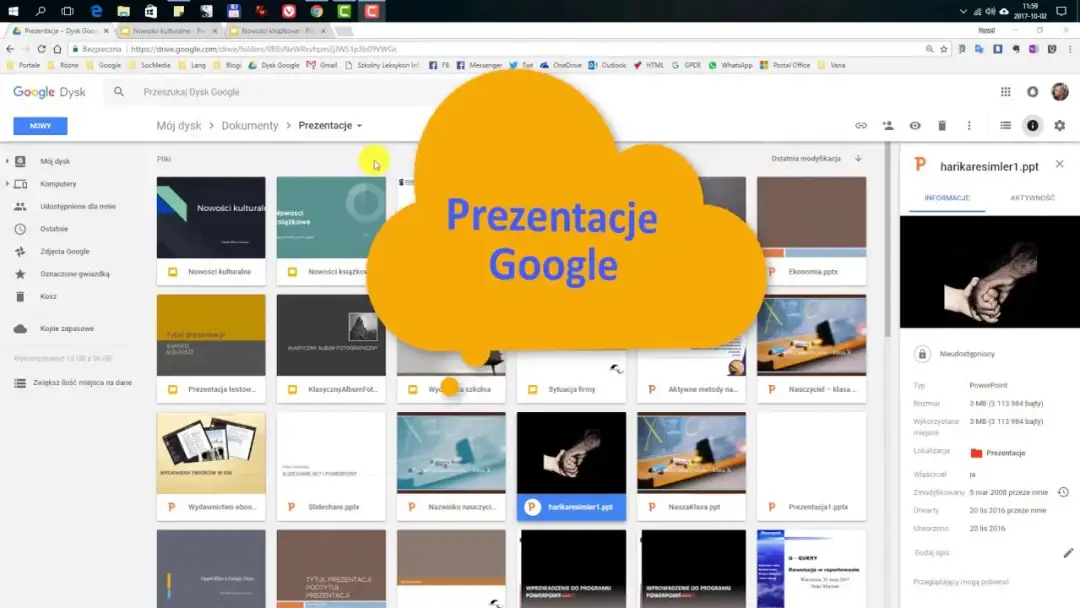Open the Google Apps launcher grid

point(1005,91)
